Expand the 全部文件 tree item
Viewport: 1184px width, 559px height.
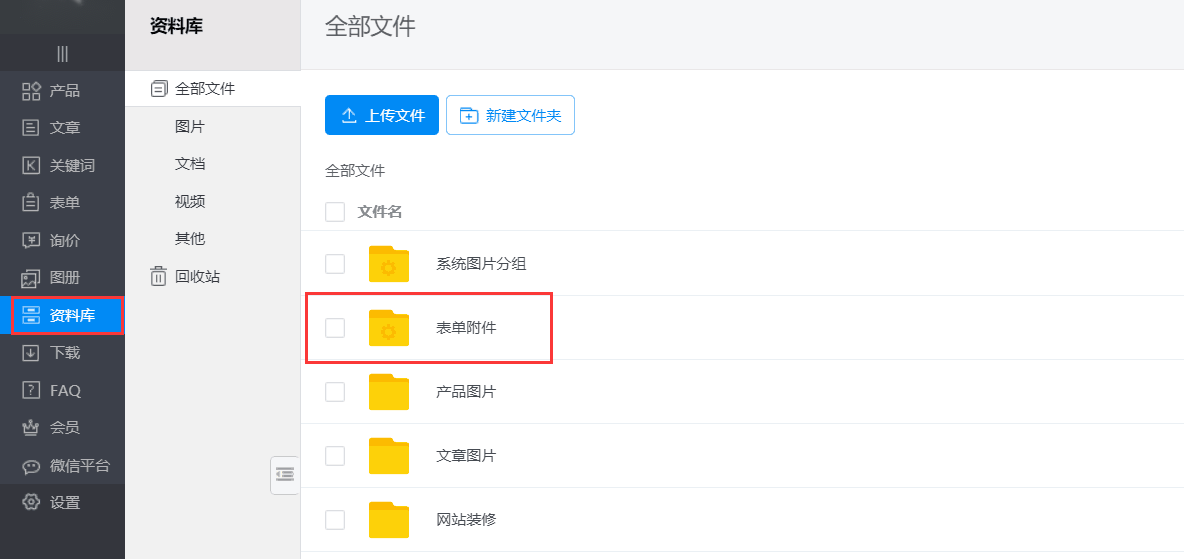pyautogui.click(x=158, y=89)
